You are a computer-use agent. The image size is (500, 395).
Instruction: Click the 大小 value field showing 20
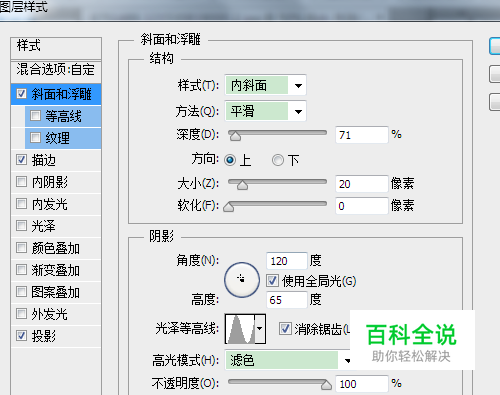362,184
